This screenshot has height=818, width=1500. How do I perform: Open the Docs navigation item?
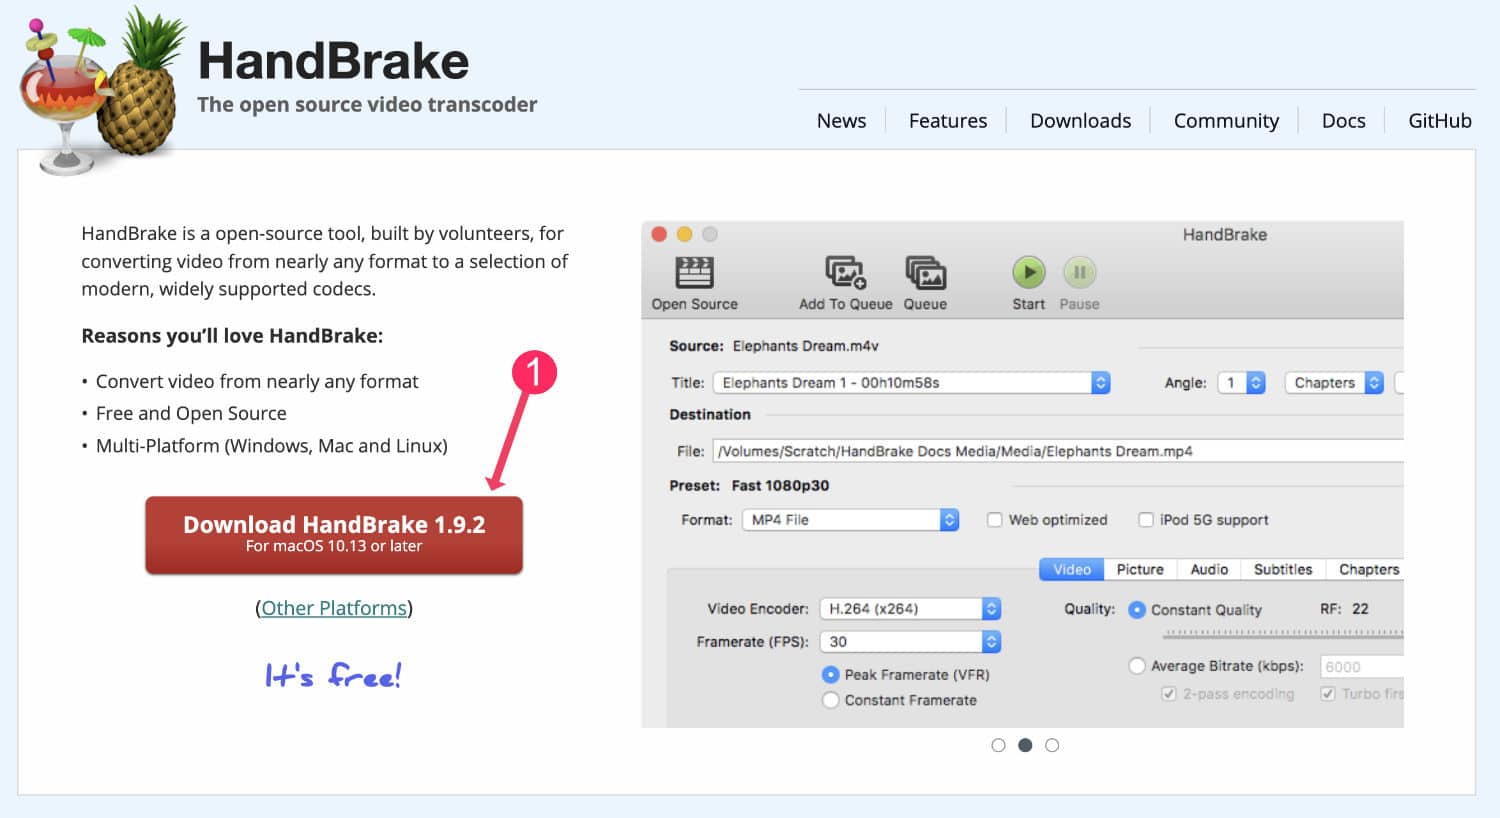click(x=1343, y=121)
